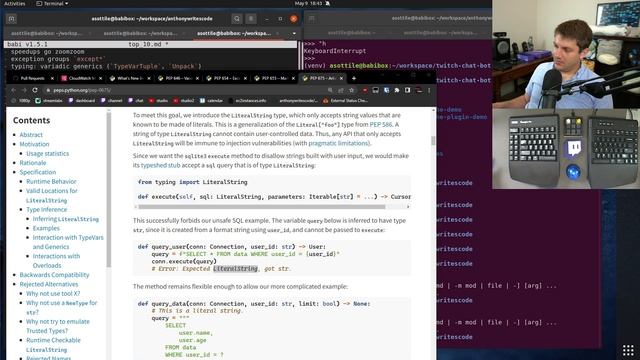The width and height of the screenshot is (640, 360).
Task: Jump to Rationale in the Contents
Action: coord(33,163)
